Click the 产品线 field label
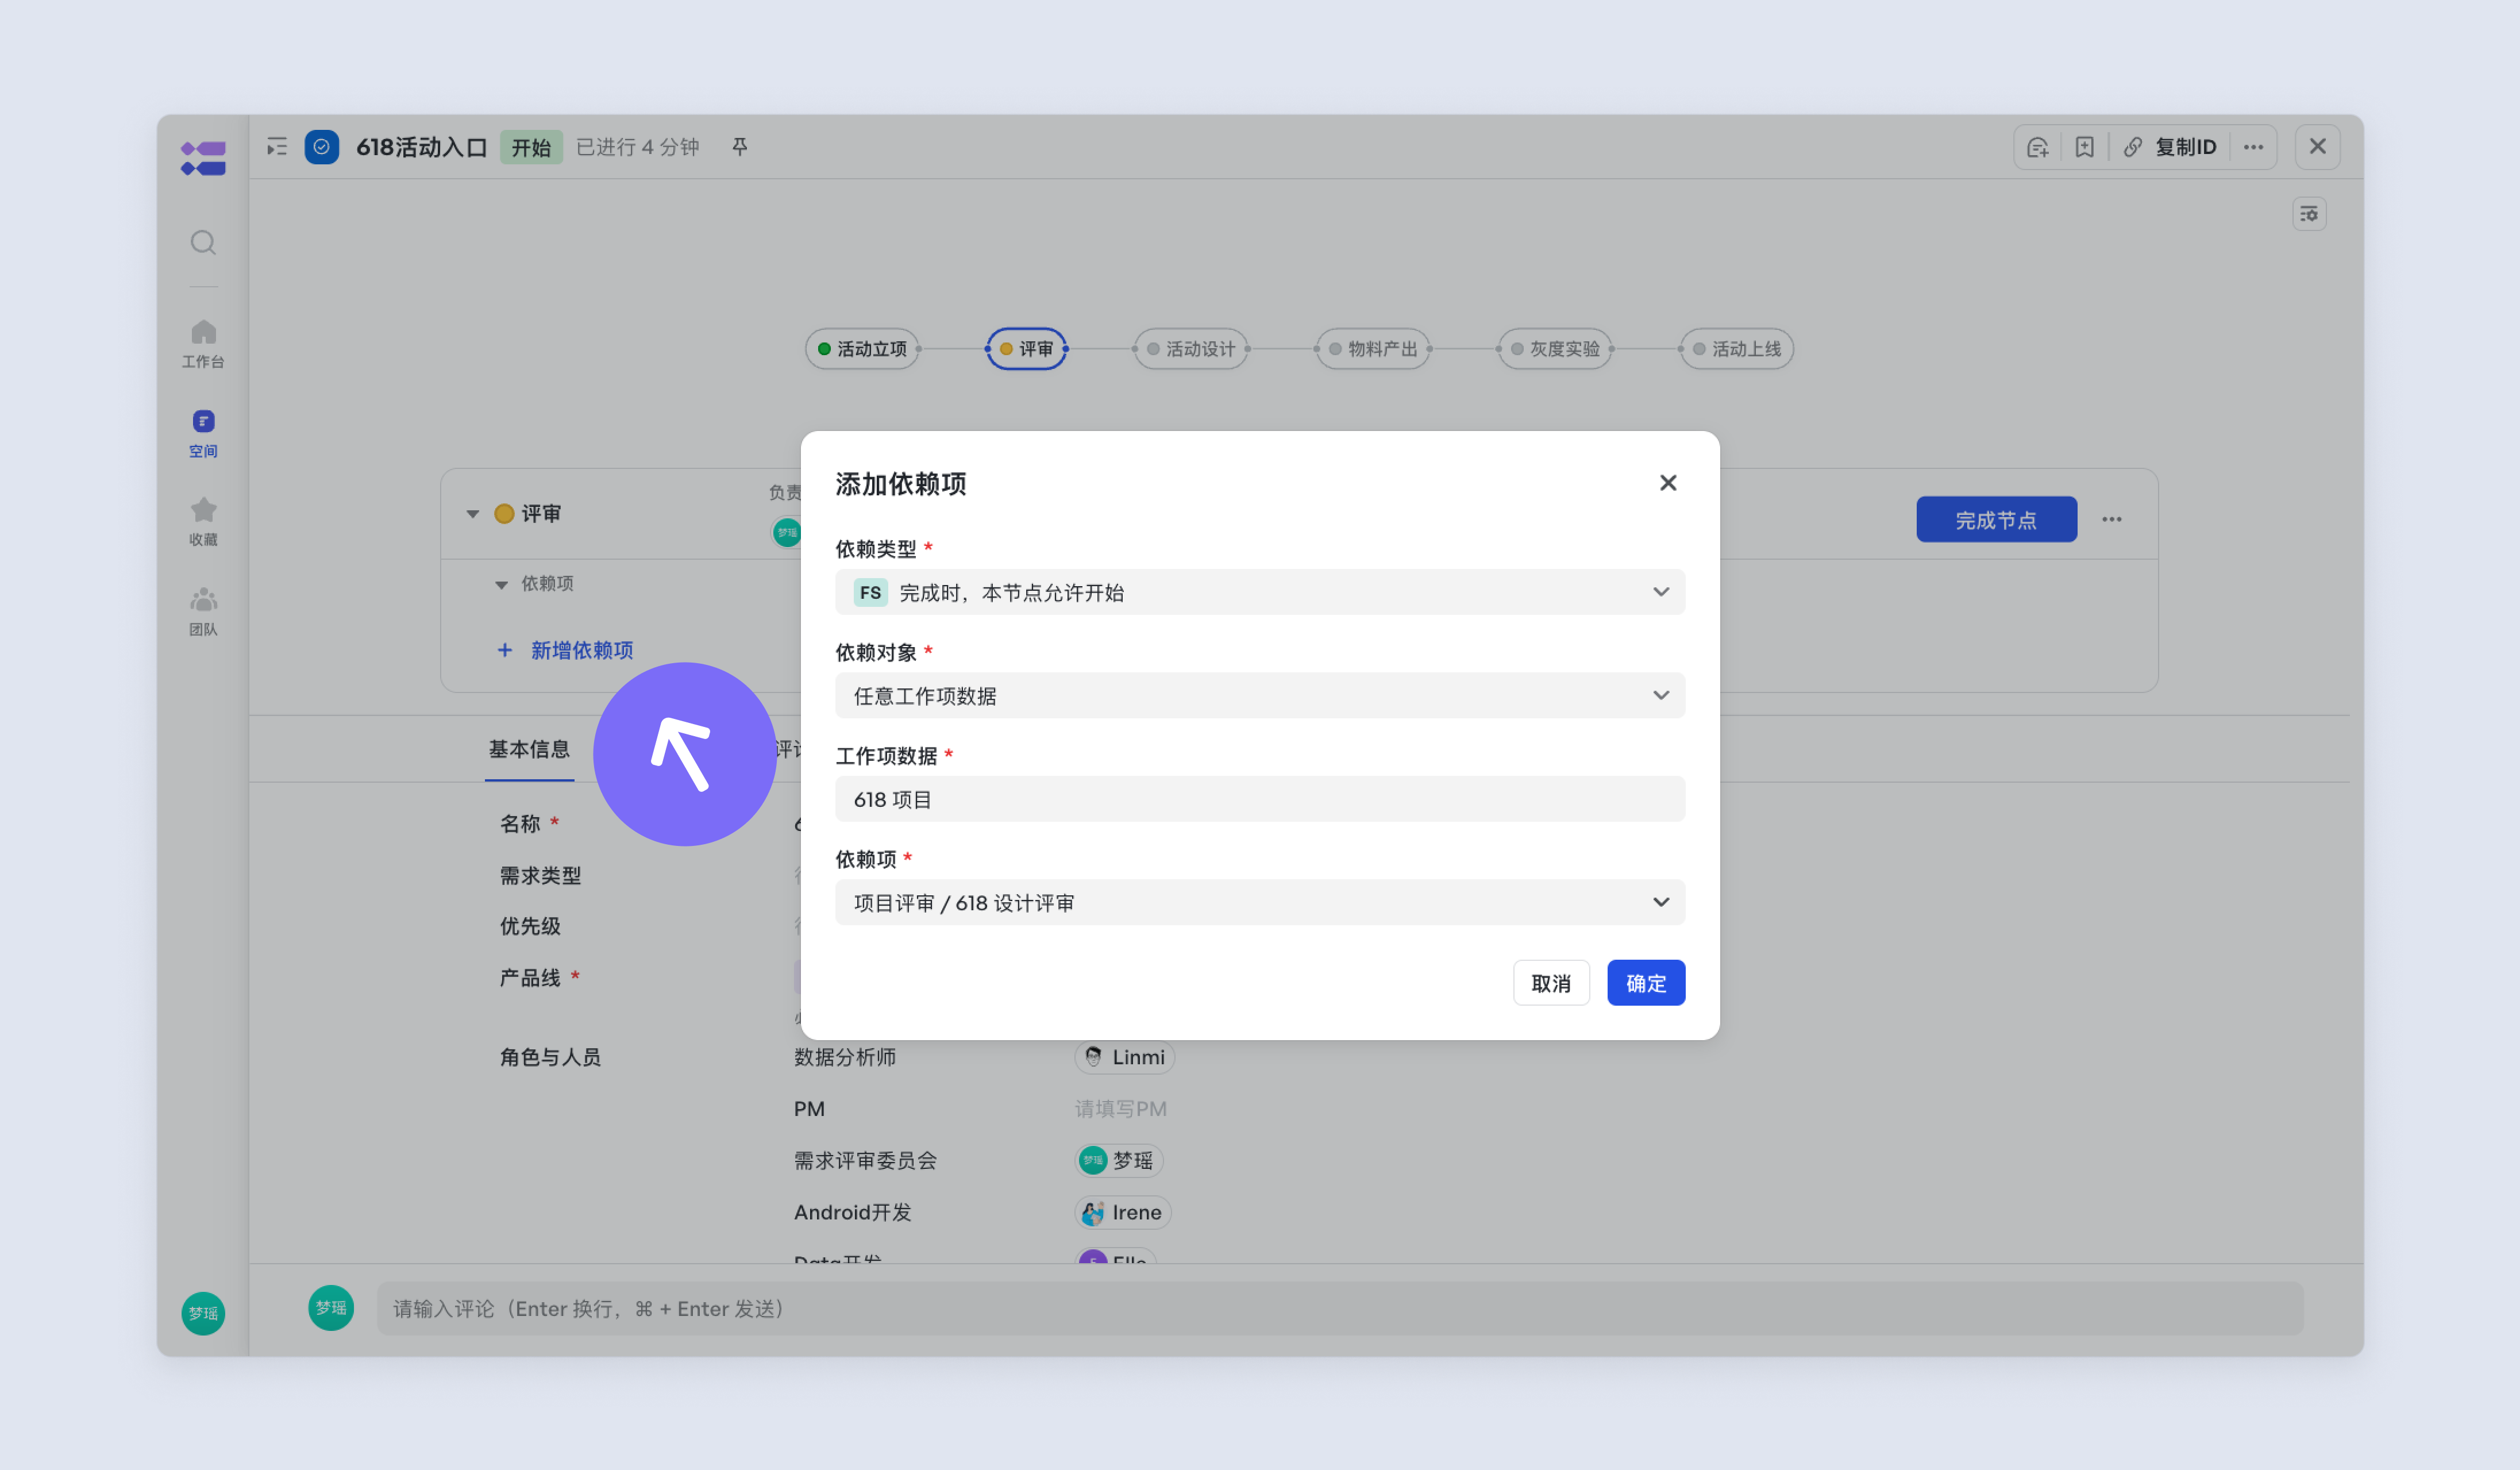 (530, 977)
